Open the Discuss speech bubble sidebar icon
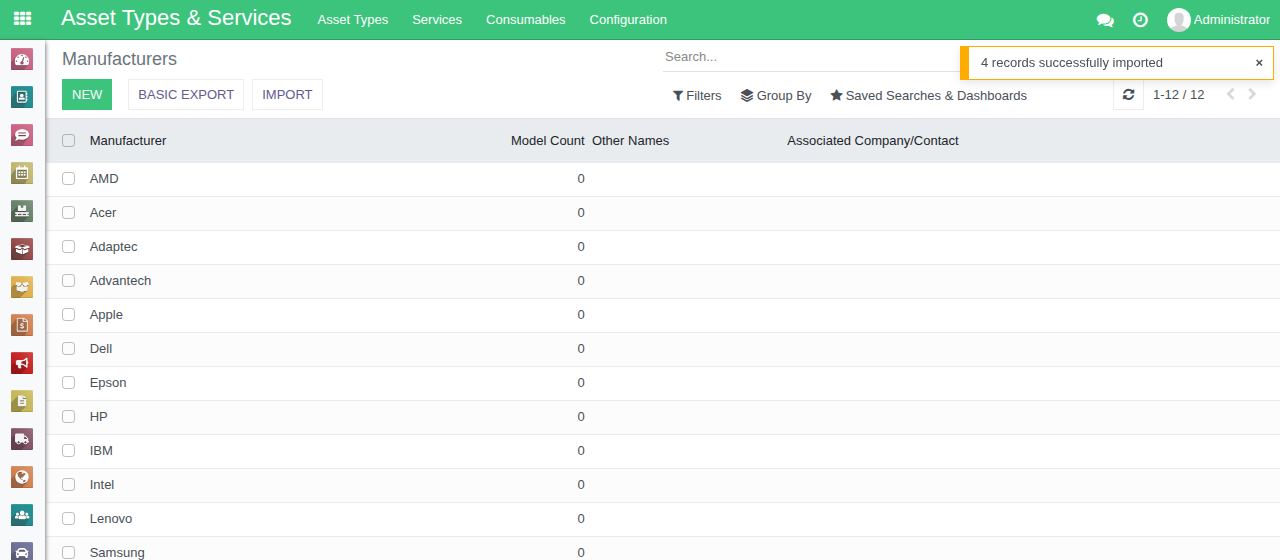This screenshot has height=560, width=1280. [22, 135]
